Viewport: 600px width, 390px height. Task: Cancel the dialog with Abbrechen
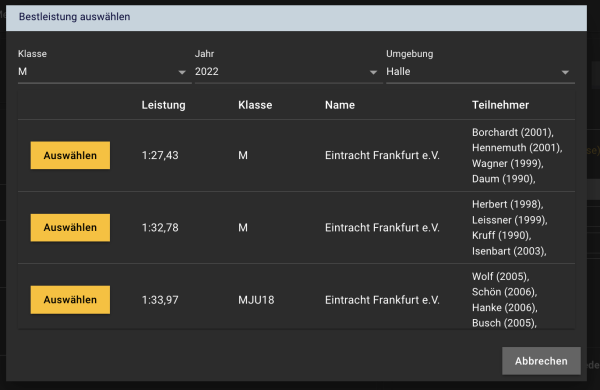tap(541, 361)
